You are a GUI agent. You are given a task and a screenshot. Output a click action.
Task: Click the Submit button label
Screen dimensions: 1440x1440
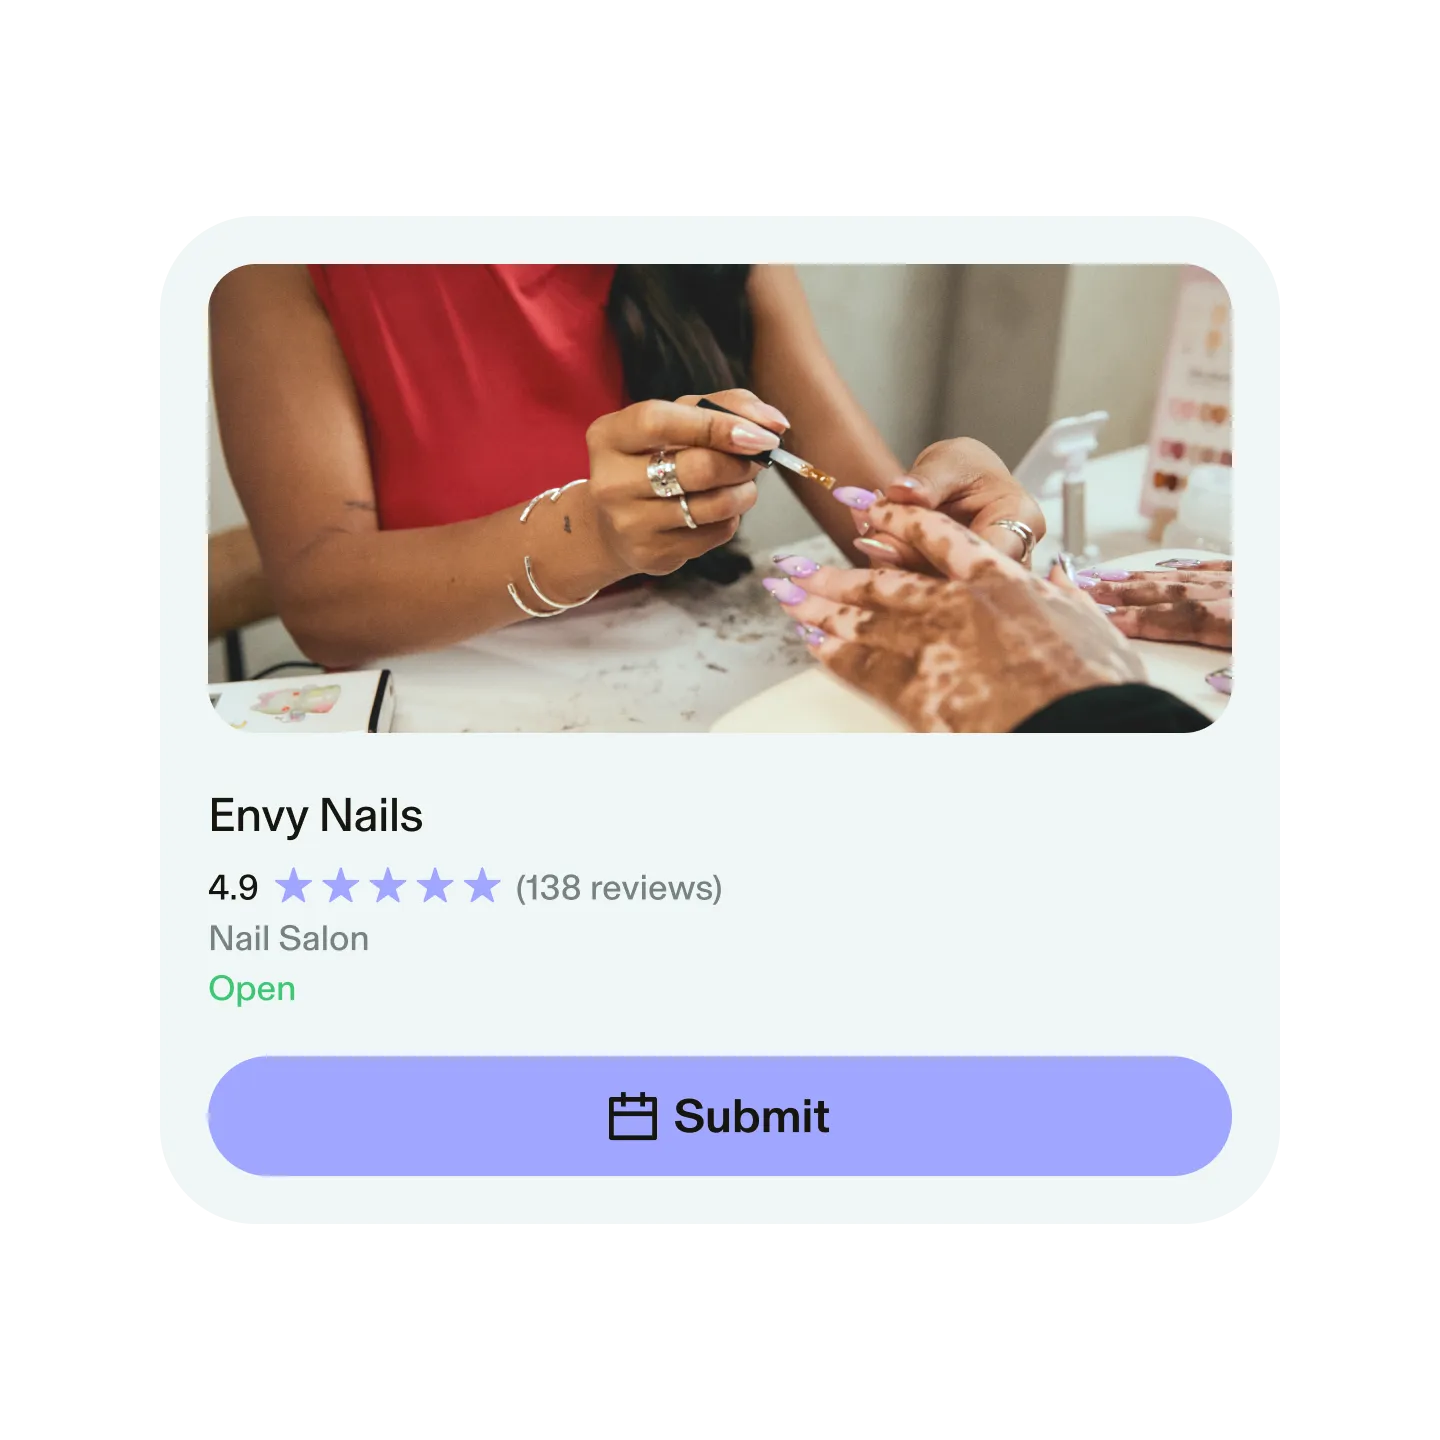[752, 1116]
